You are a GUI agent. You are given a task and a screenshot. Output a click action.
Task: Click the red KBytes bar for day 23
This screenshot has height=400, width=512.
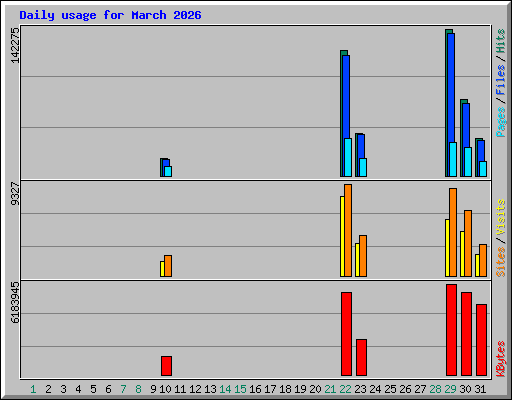coord(361,358)
